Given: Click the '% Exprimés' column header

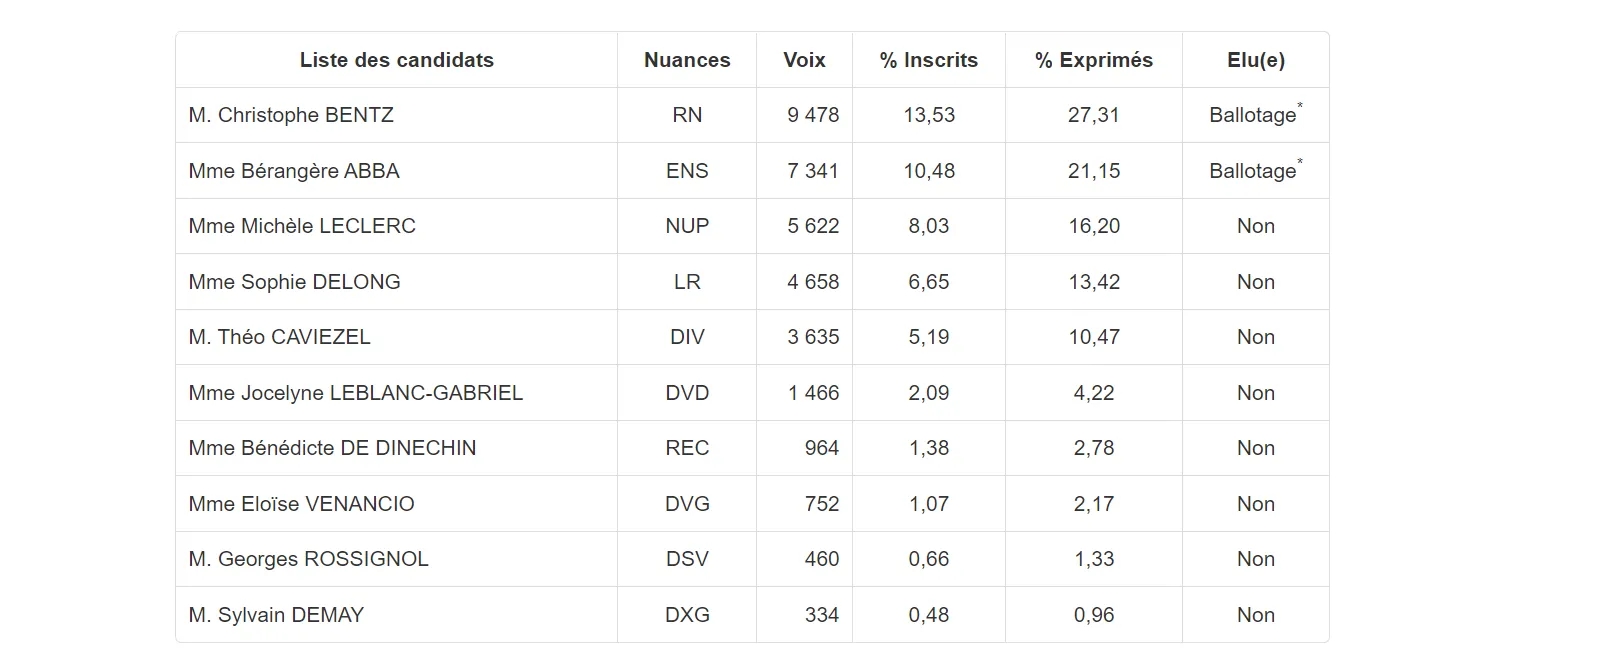Looking at the screenshot, I should coord(1093,60).
